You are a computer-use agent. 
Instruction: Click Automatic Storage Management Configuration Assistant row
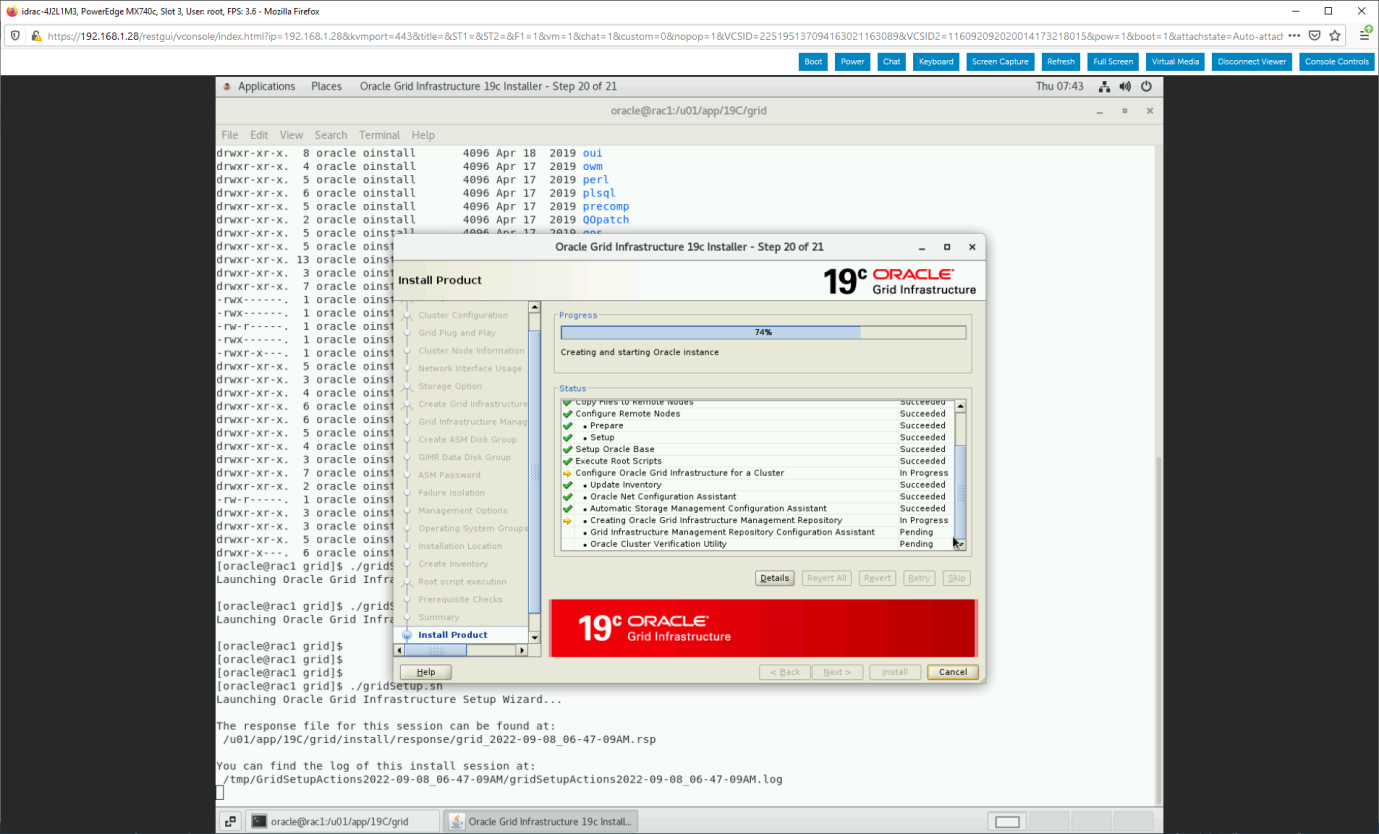pos(757,508)
